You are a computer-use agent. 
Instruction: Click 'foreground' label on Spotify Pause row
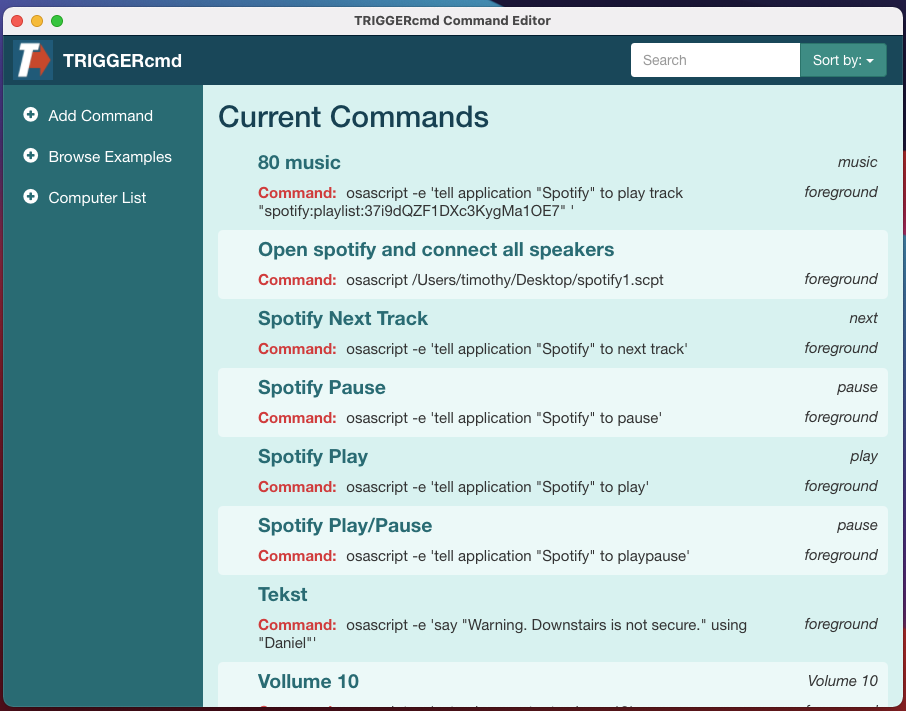(841, 418)
